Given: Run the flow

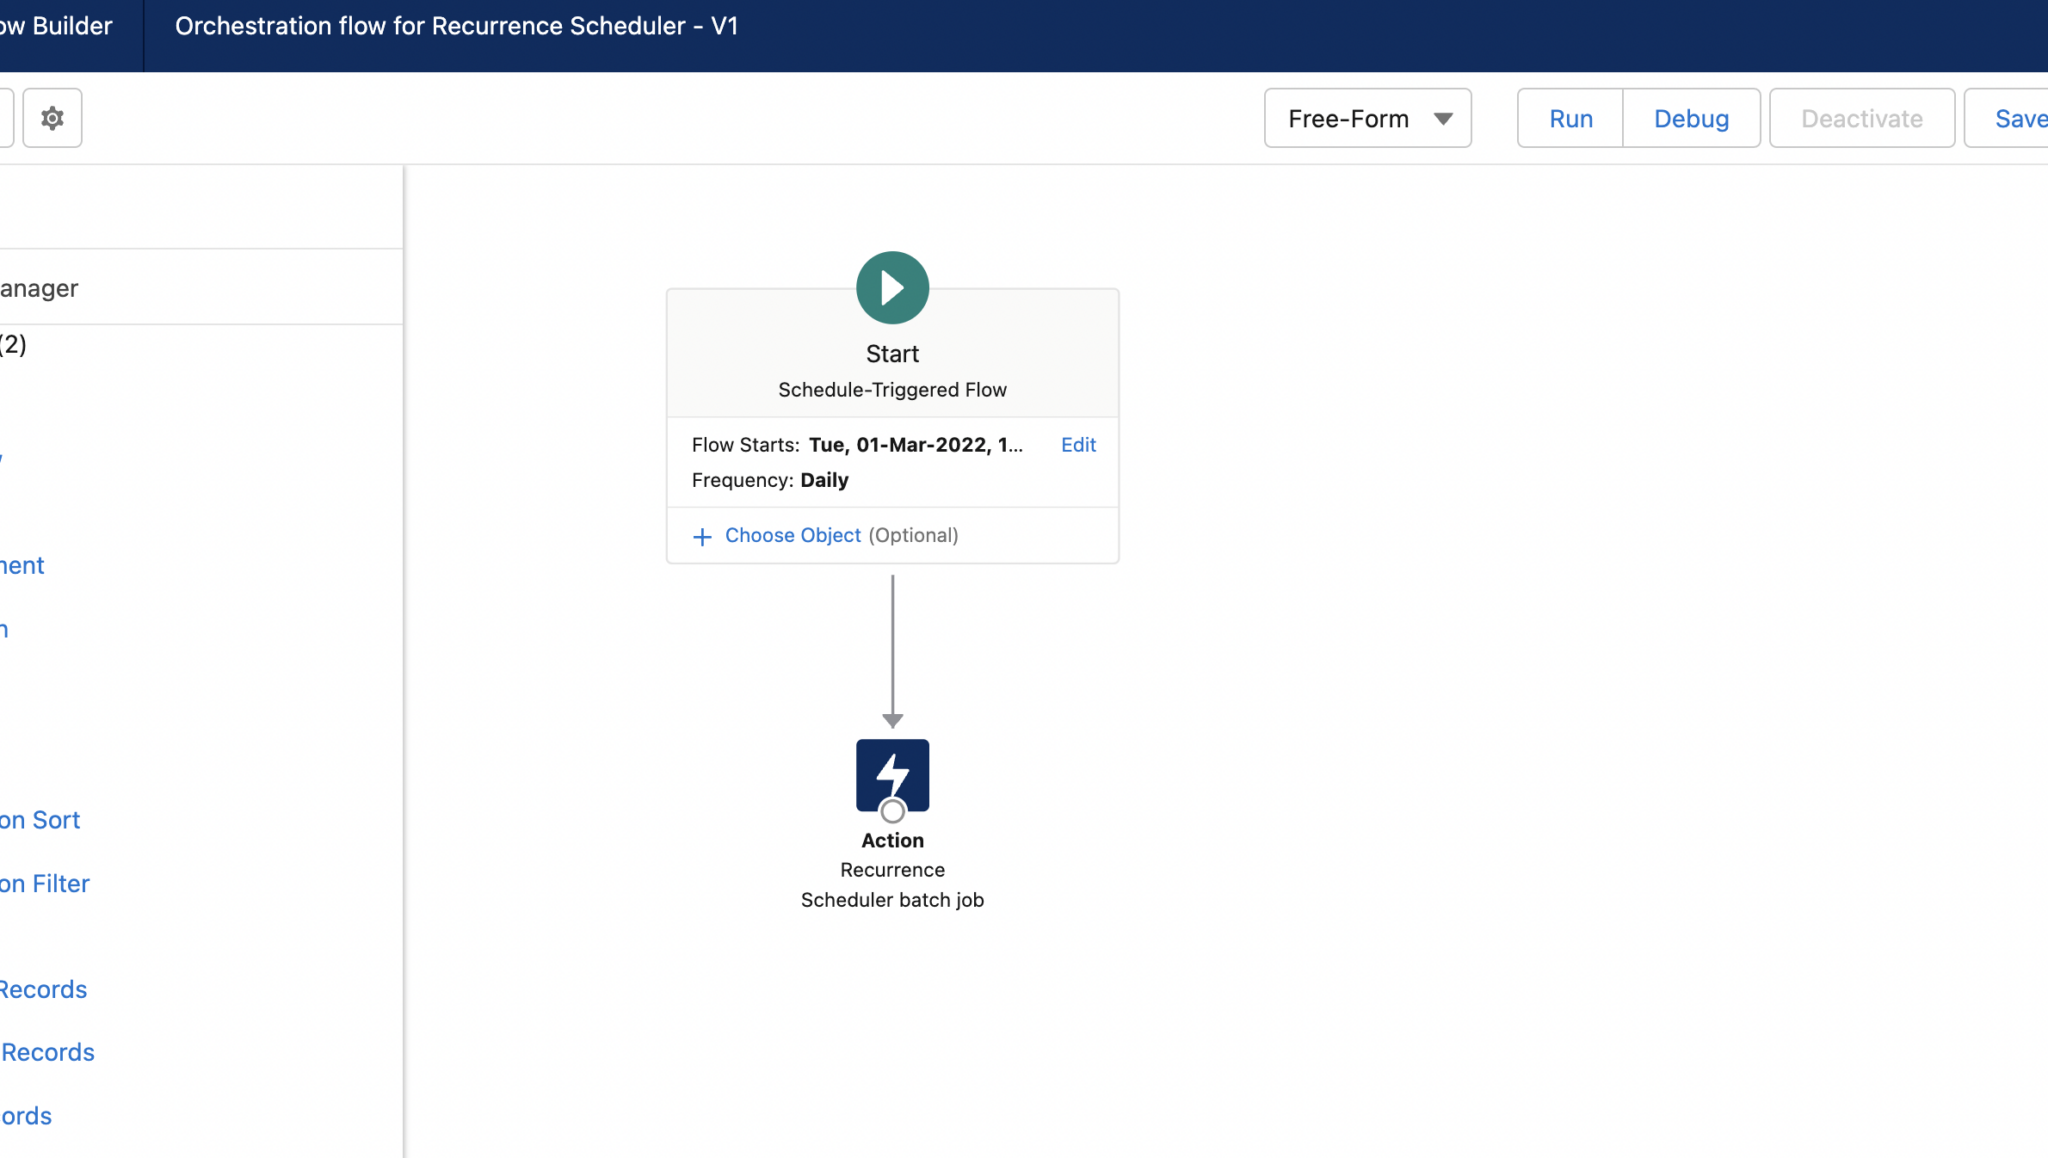Looking at the screenshot, I should (x=1568, y=117).
